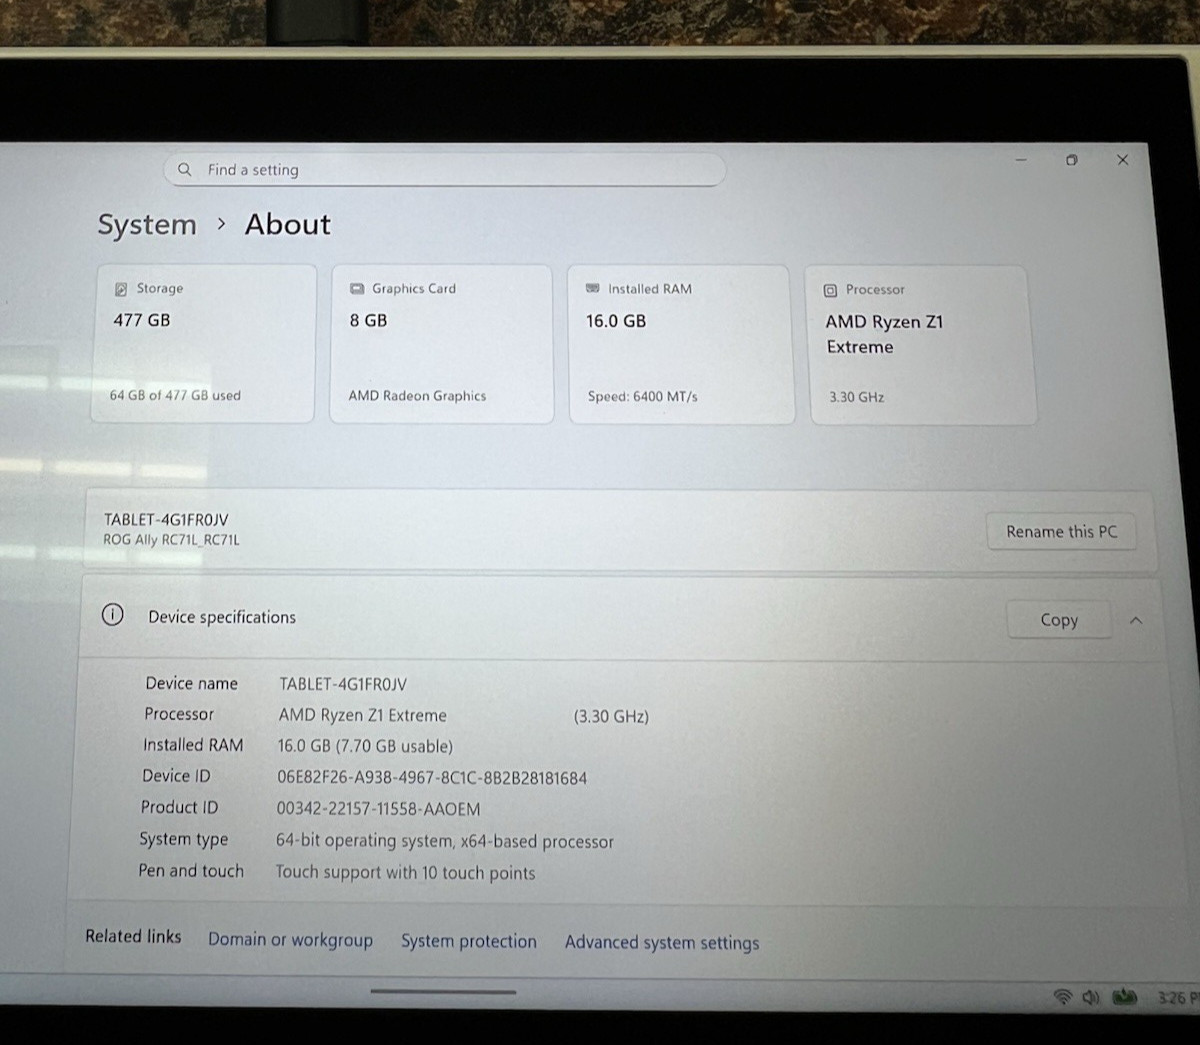Select Device ID value 06E82F26-A938-4967
The width and height of the screenshot is (1200, 1045).
(x=432, y=778)
